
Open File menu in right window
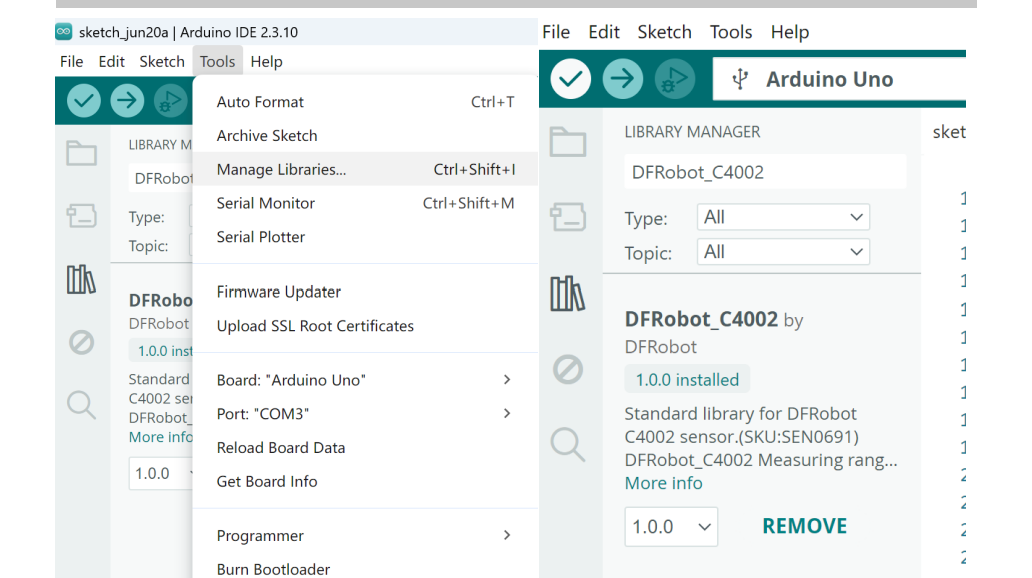pyautogui.click(x=556, y=32)
